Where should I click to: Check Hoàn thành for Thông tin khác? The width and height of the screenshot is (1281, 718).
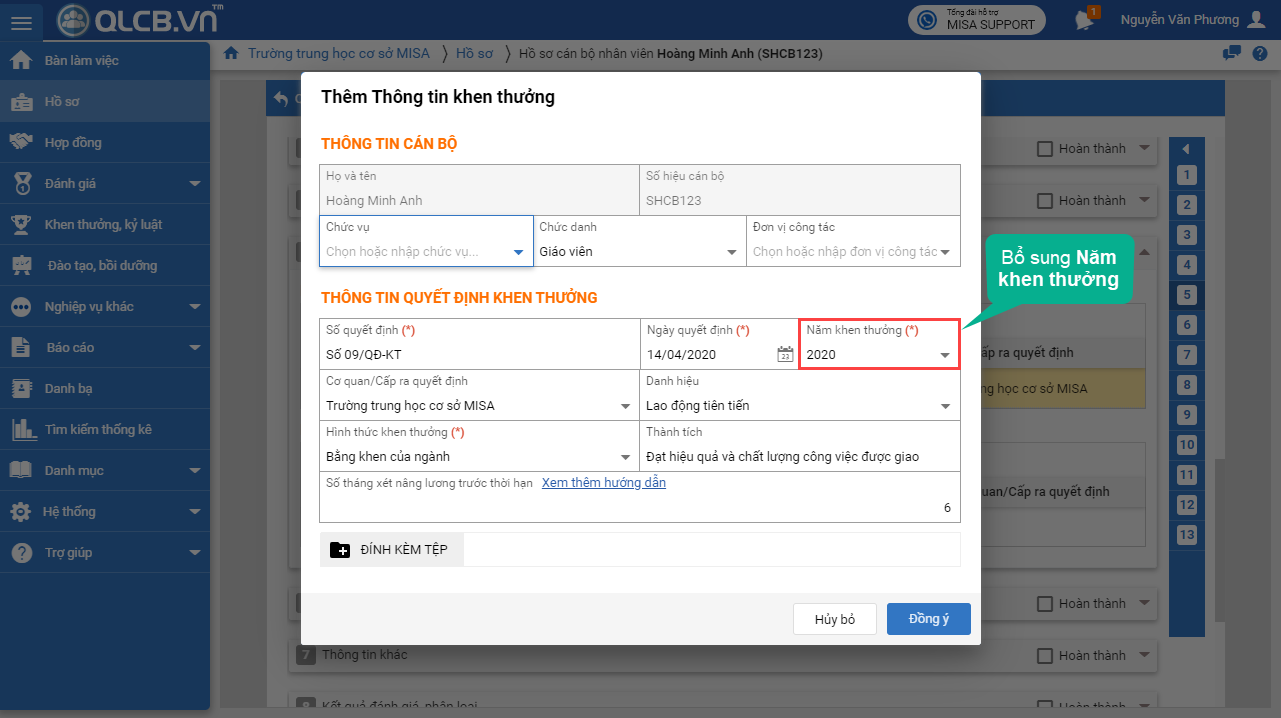1045,656
